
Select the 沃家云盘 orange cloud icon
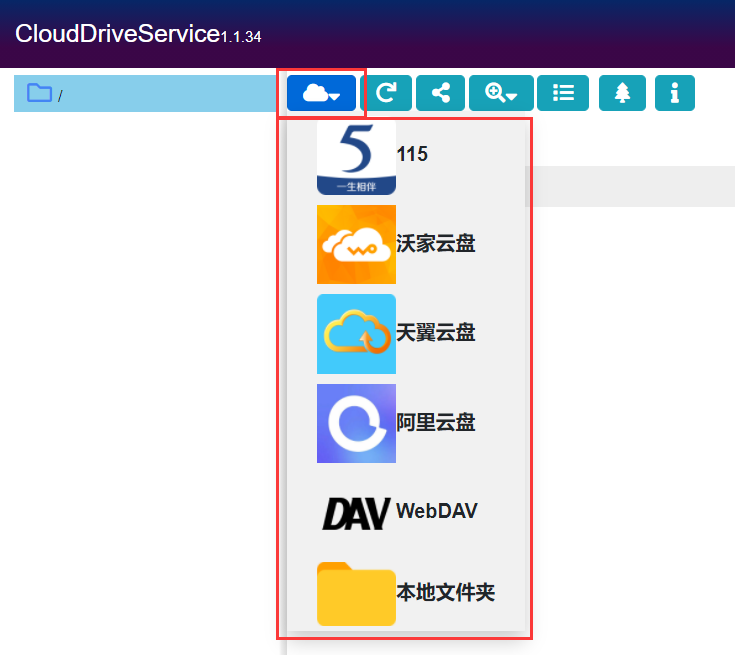pos(356,244)
